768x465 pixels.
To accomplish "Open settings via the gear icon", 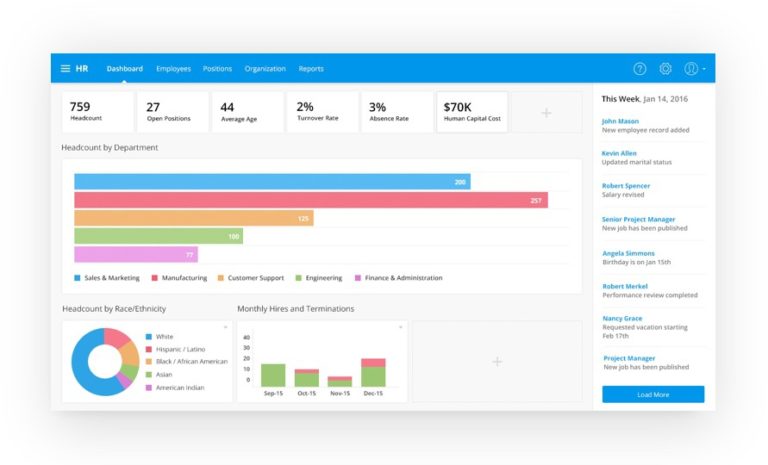I will 666,69.
